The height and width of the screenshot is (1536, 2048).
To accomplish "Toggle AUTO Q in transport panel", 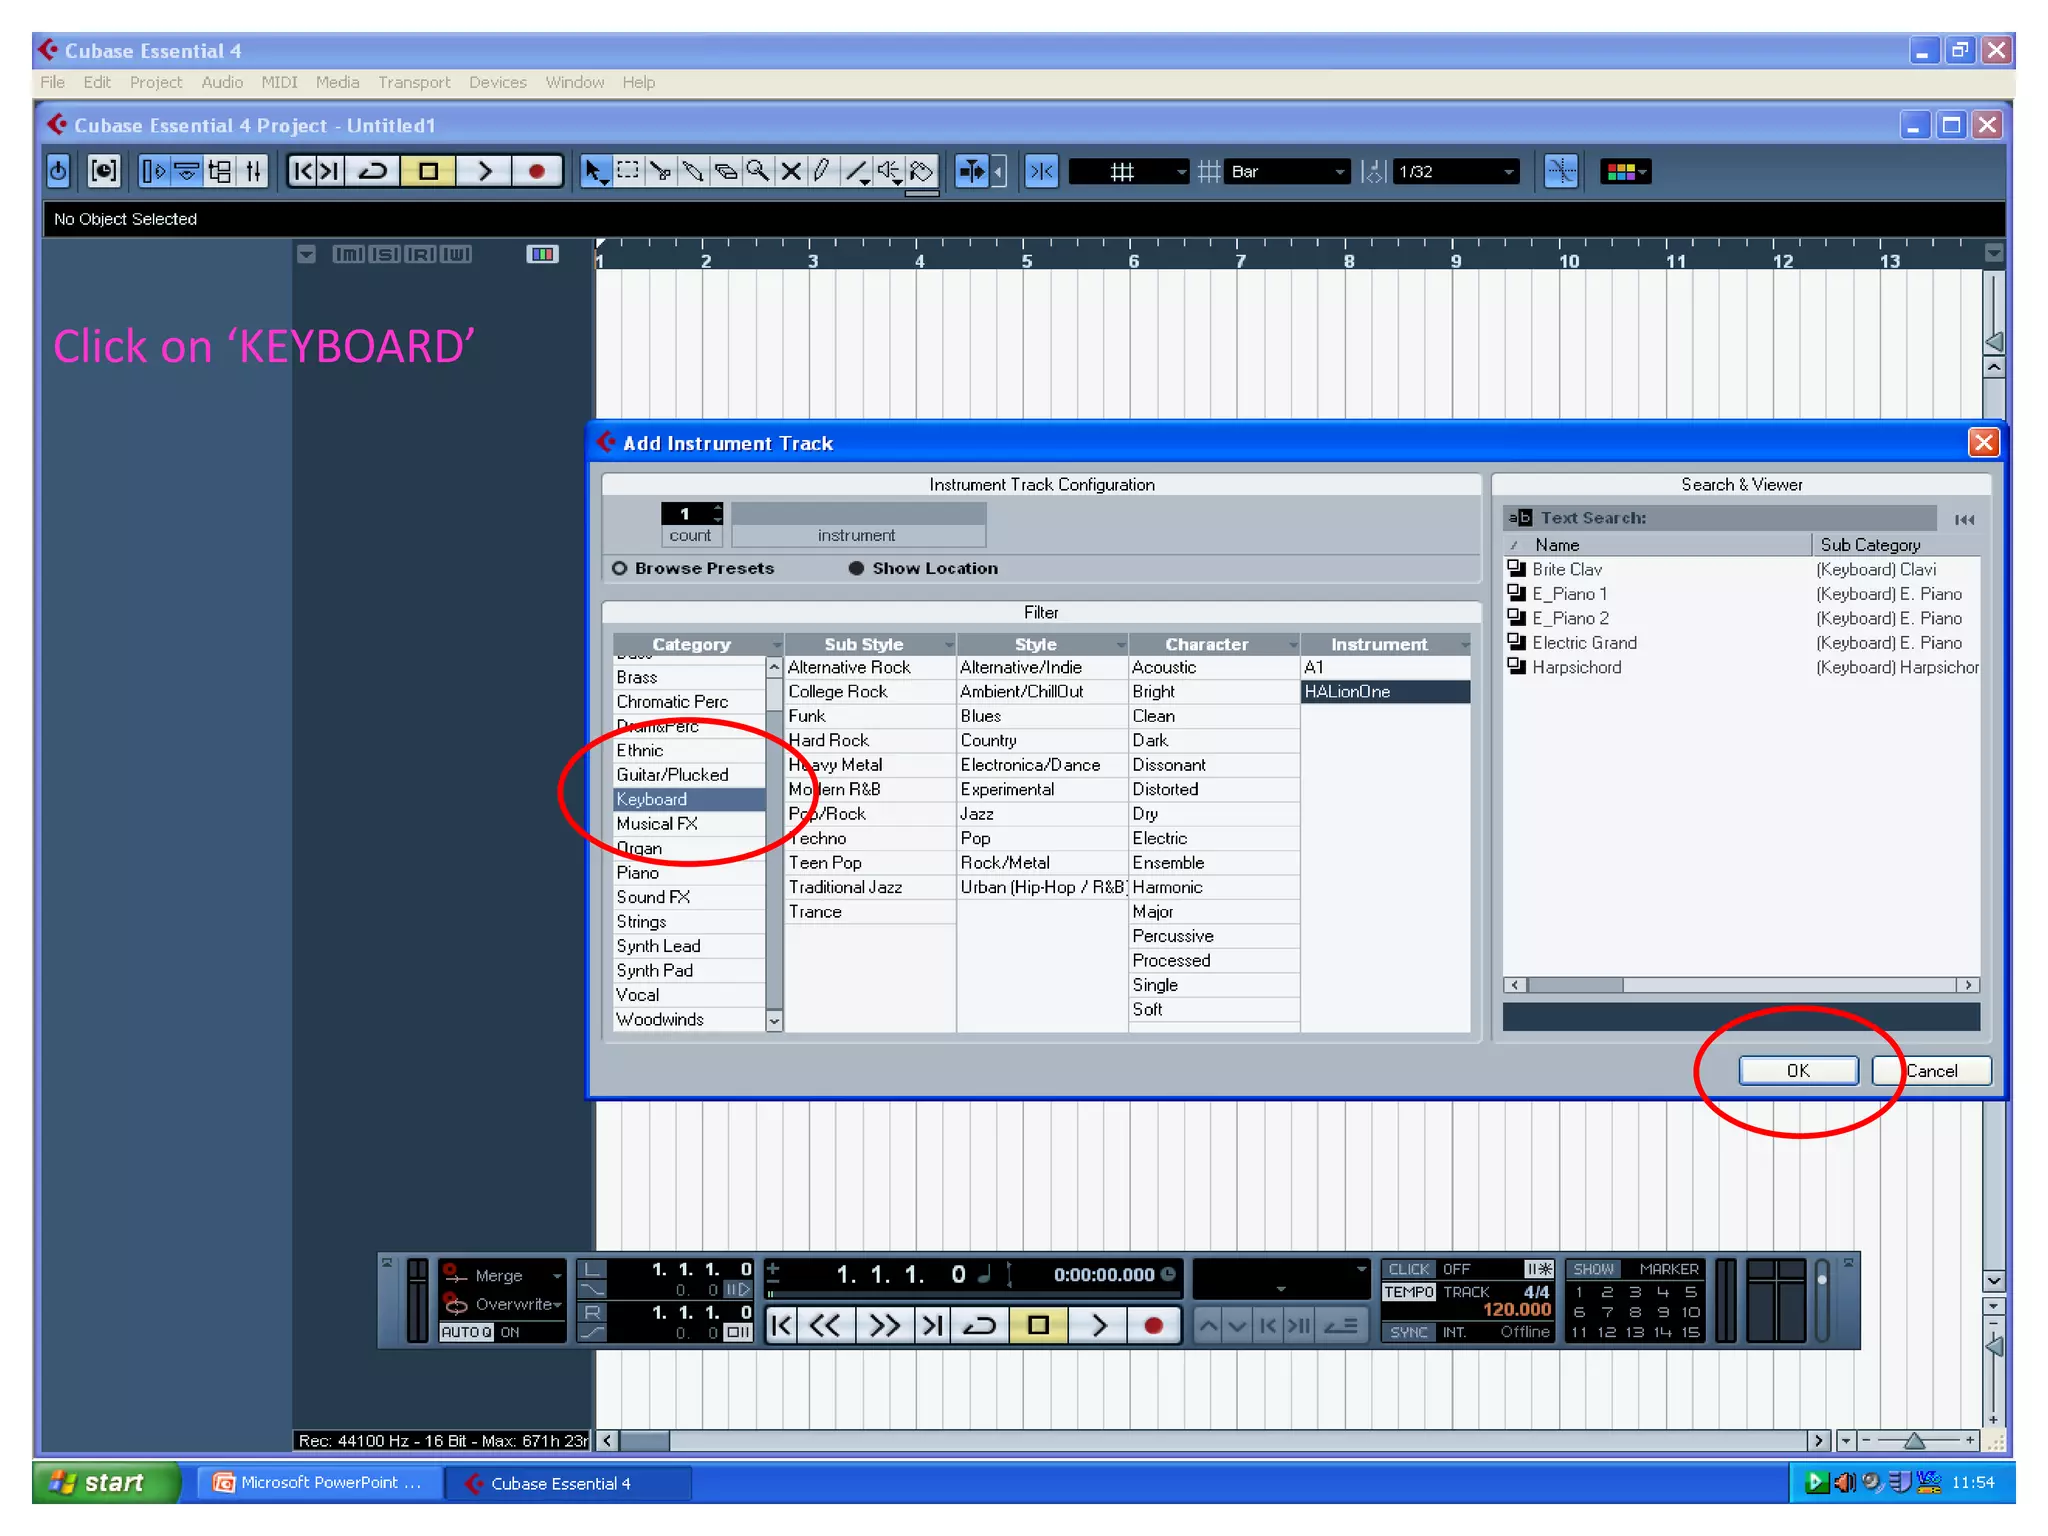I will (467, 1332).
